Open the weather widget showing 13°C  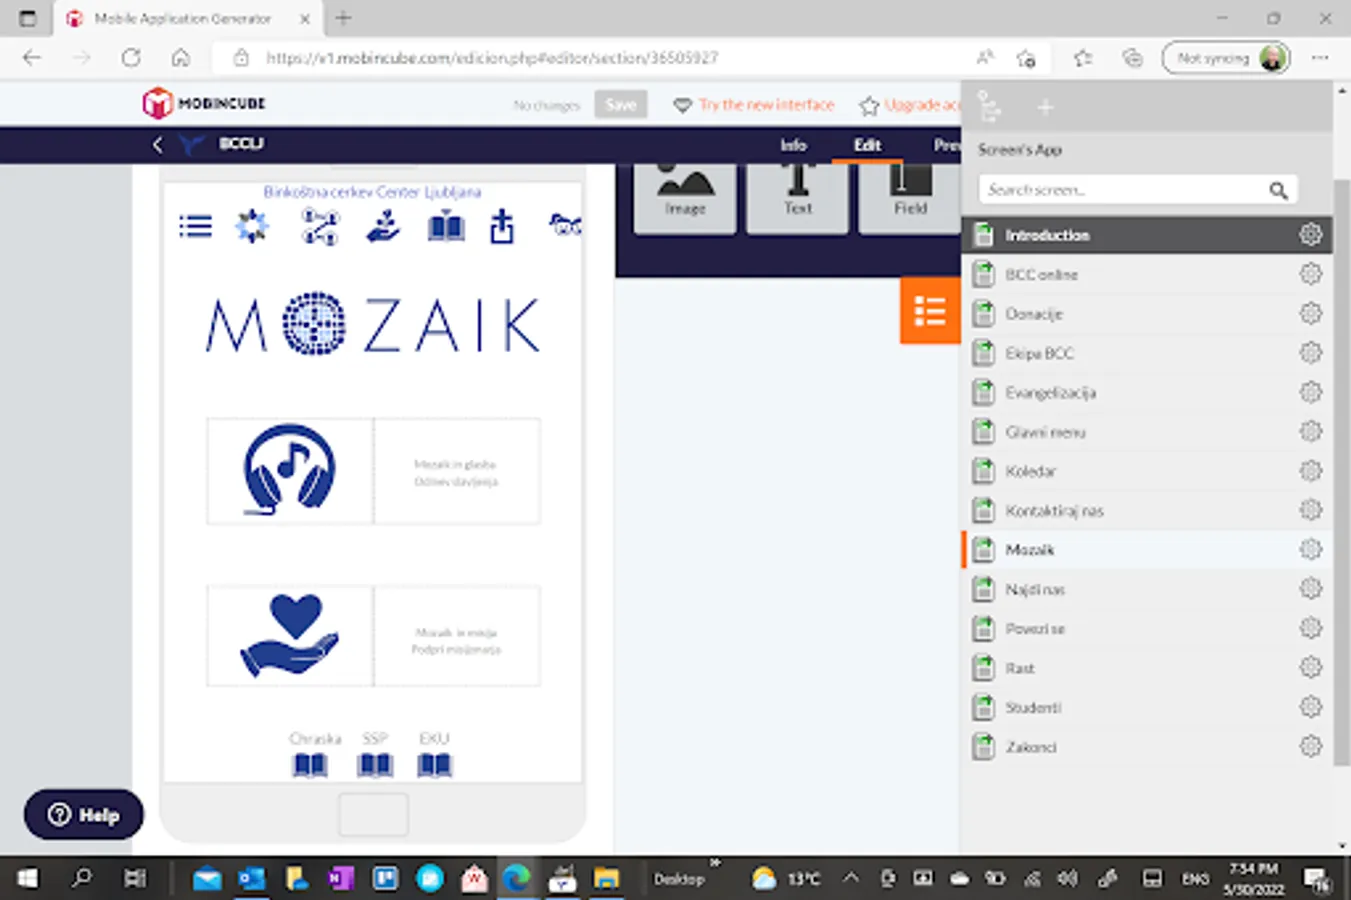coord(786,878)
